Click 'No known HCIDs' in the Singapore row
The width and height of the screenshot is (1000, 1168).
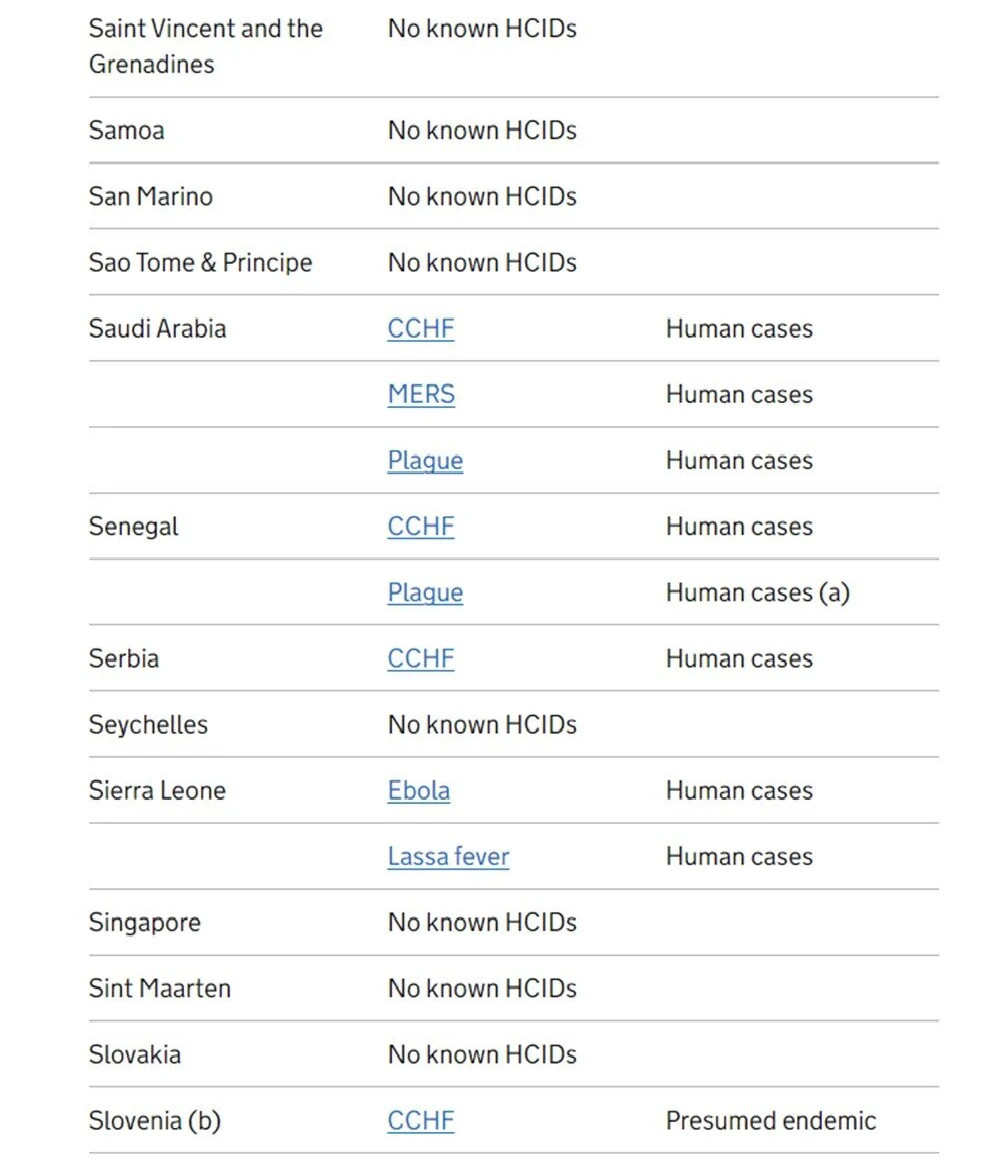tap(482, 922)
